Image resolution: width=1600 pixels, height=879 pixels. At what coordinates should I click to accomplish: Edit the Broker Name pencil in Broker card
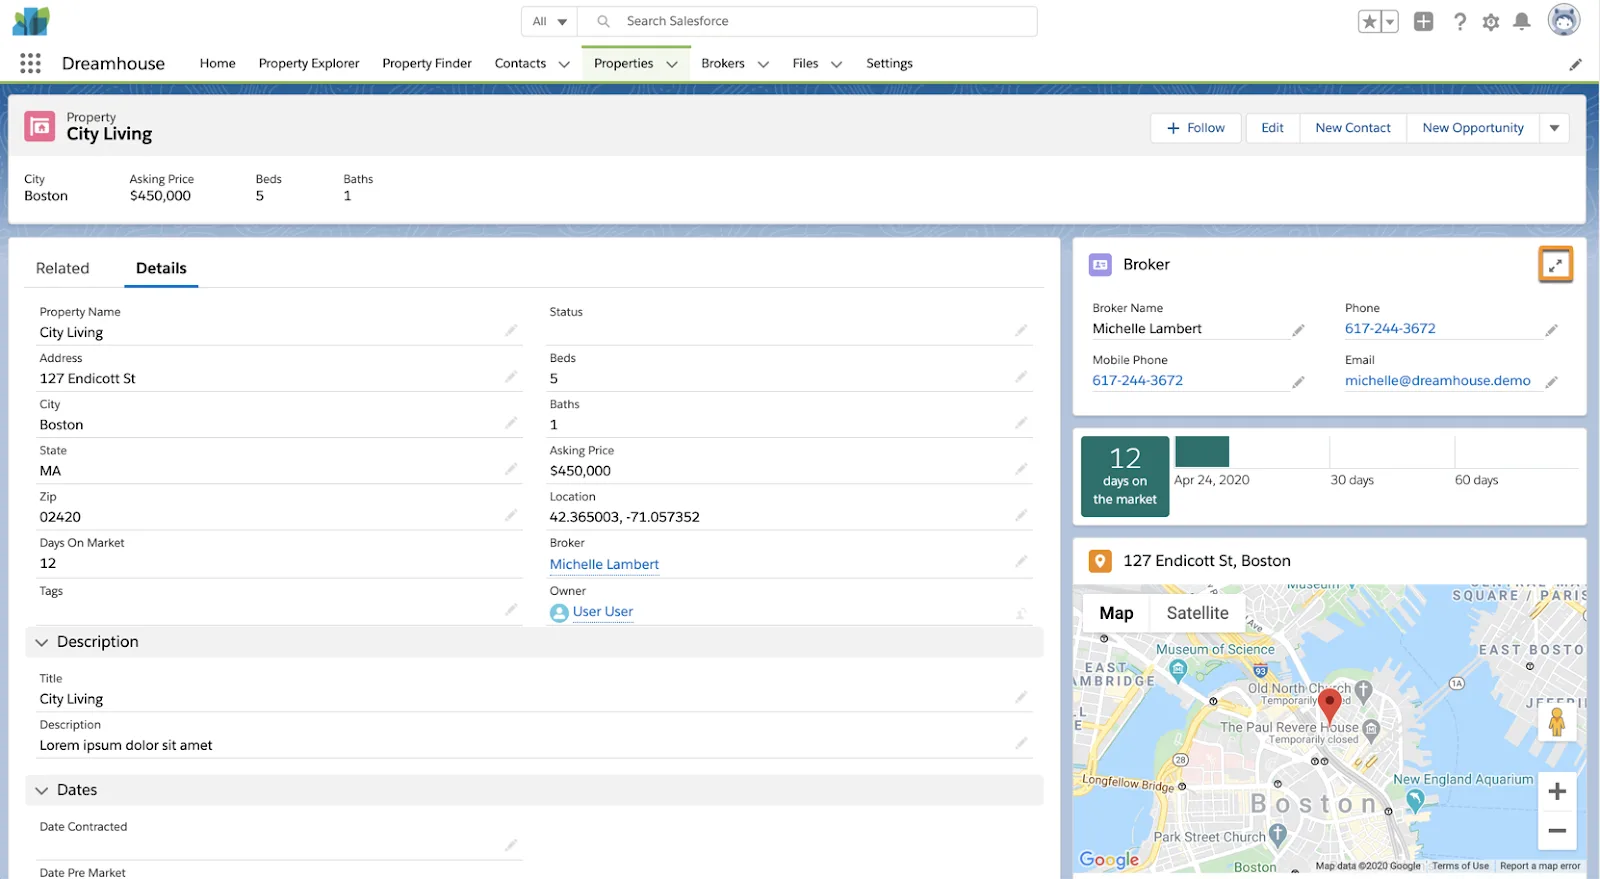point(1298,330)
